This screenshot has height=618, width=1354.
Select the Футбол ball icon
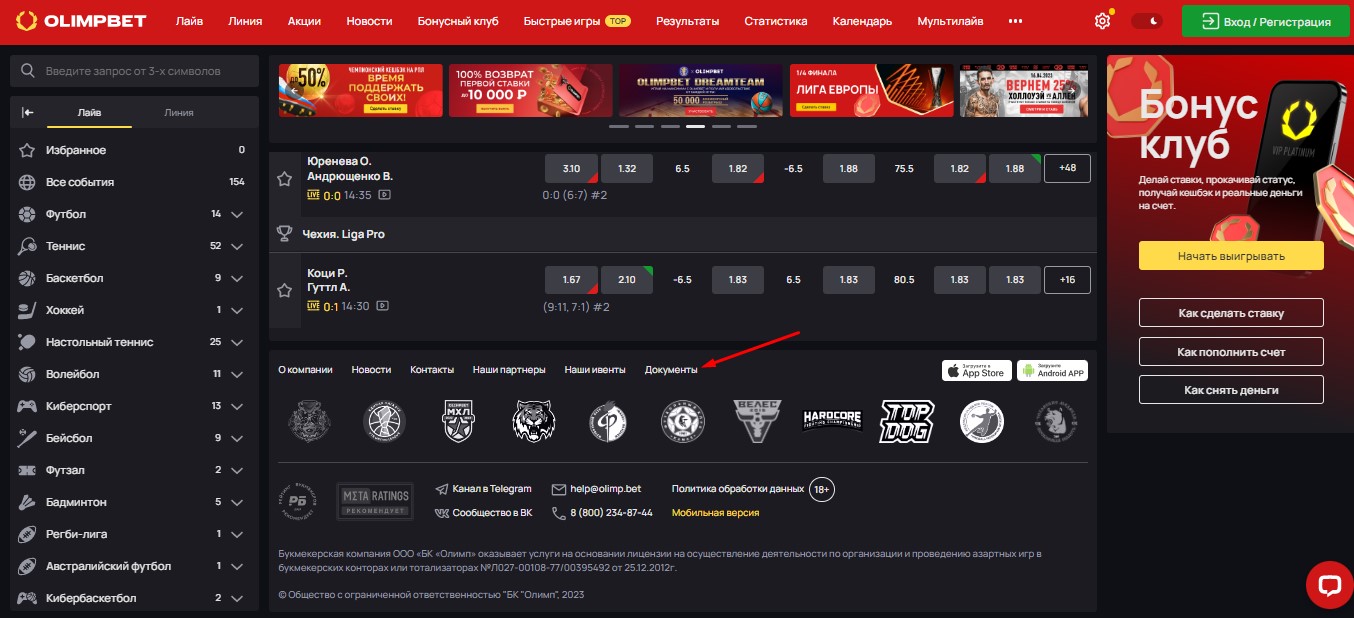(28, 214)
